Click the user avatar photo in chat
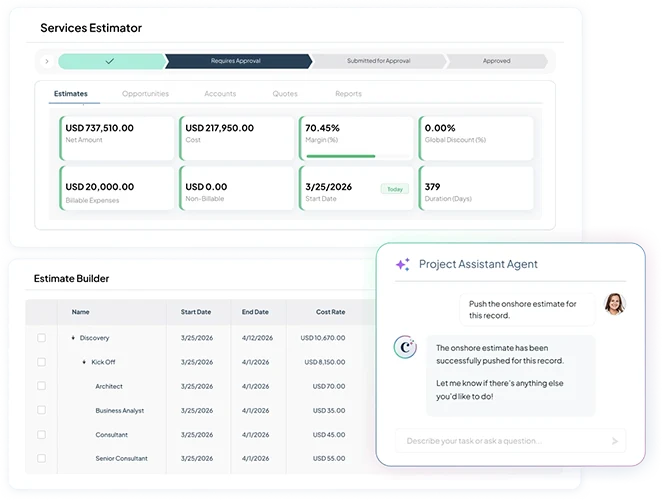 614,303
